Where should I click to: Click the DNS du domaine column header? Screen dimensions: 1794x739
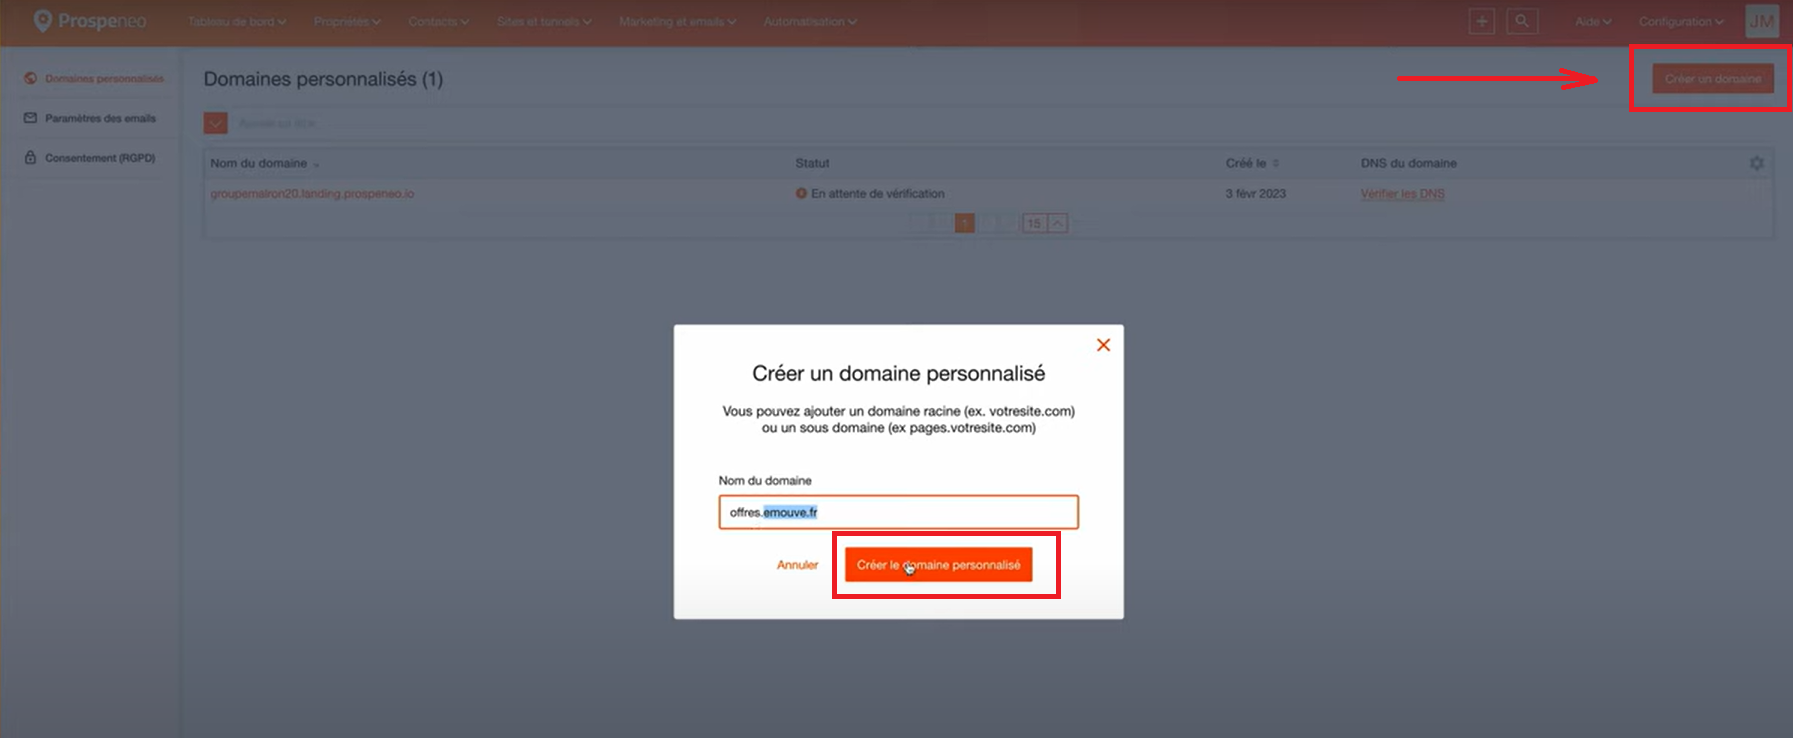pos(1408,163)
